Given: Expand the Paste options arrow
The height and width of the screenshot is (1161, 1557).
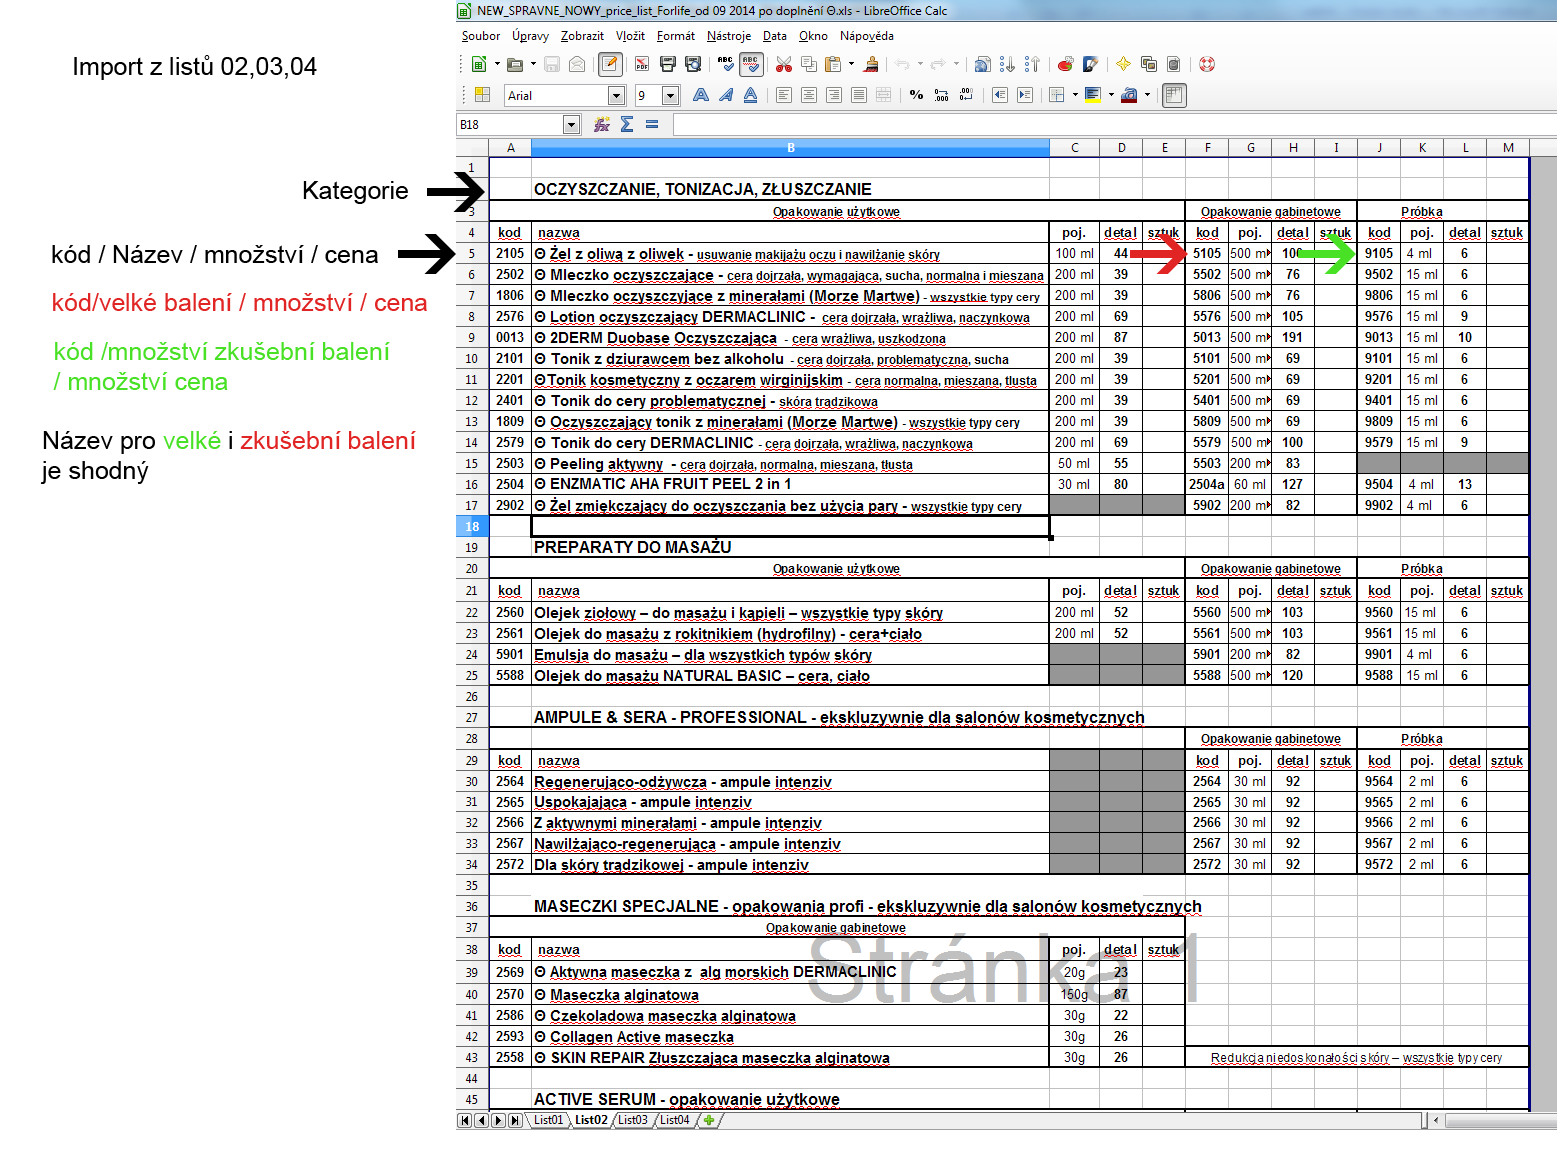Looking at the screenshot, I should tap(851, 64).
